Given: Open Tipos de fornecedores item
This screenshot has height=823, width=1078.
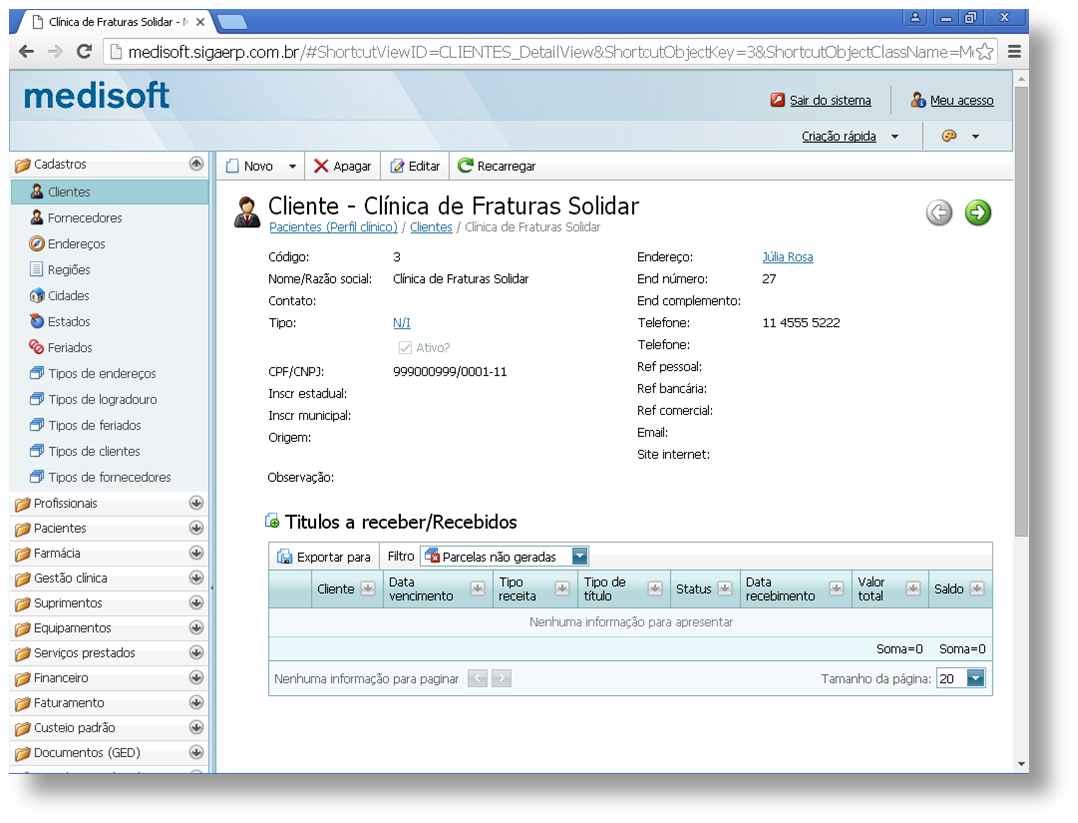Looking at the screenshot, I should pyautogui.click(x=100, y=477).
